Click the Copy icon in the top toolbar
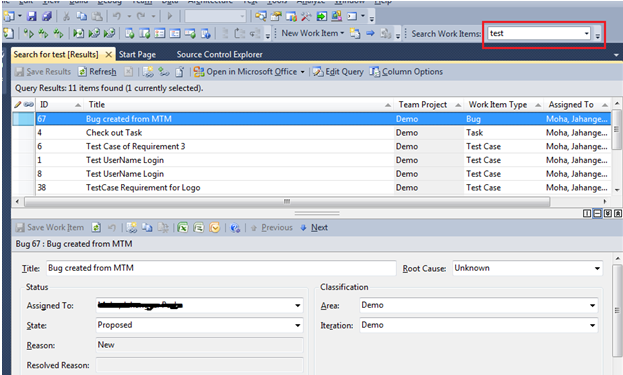 [x=81, y=16]
